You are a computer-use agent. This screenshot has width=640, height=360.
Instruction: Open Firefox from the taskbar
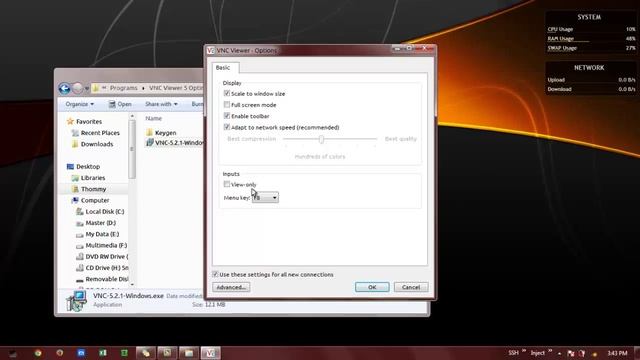point(60,353)
